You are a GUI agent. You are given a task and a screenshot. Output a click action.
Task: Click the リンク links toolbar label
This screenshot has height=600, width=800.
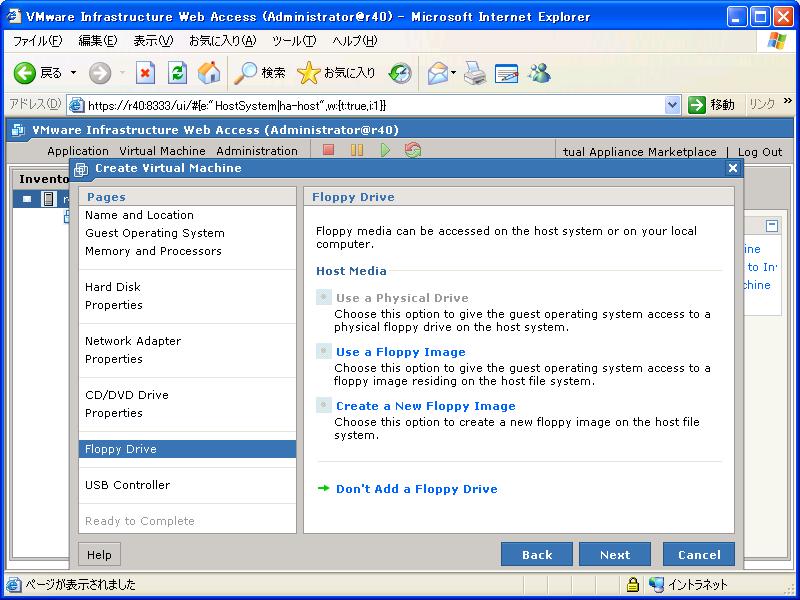click(x=762, y=104)
